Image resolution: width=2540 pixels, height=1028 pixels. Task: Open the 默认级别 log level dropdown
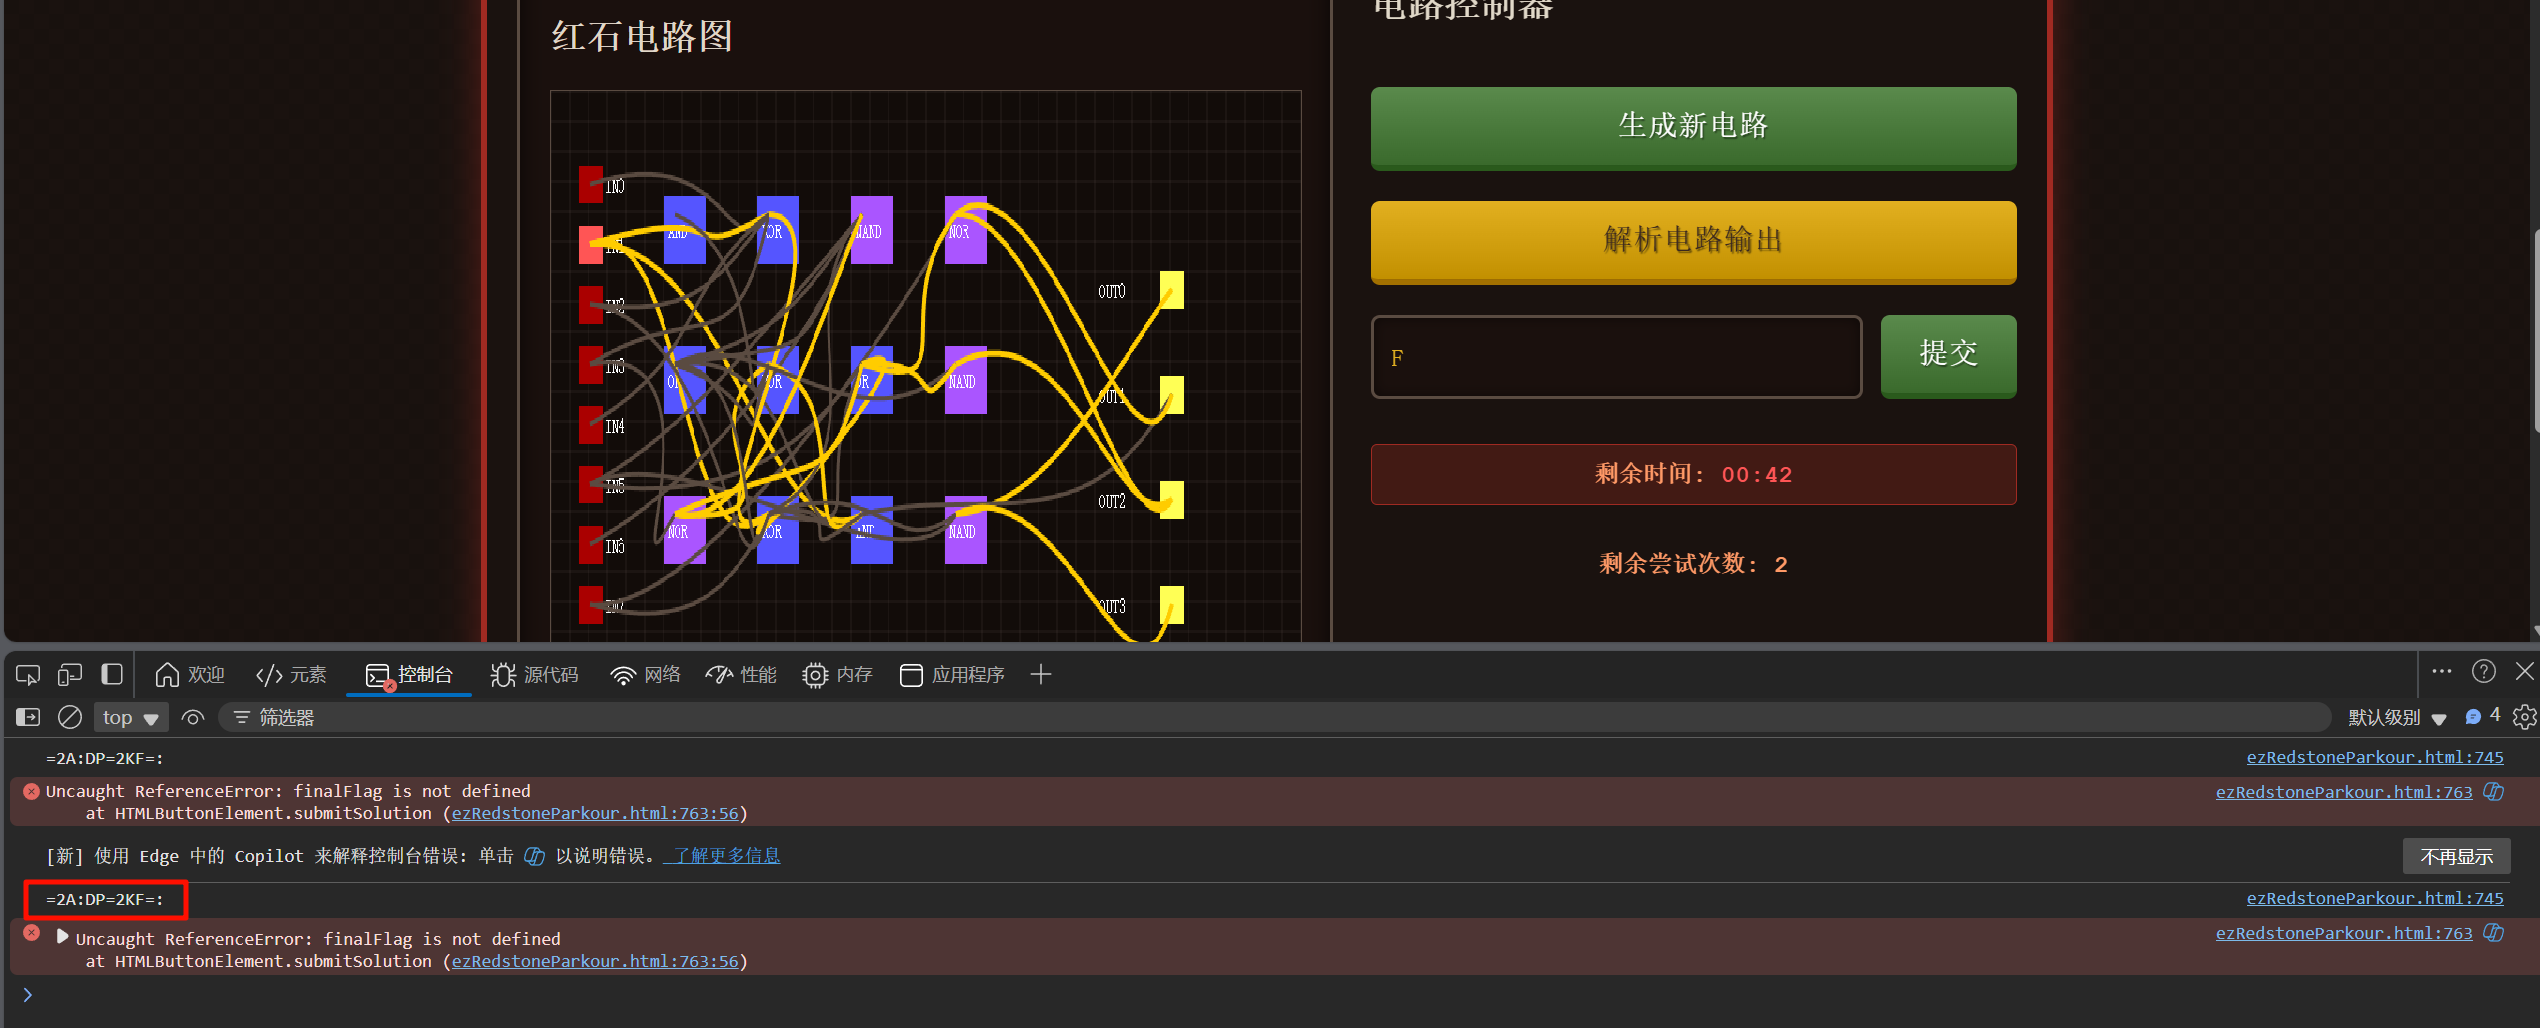2396,717
